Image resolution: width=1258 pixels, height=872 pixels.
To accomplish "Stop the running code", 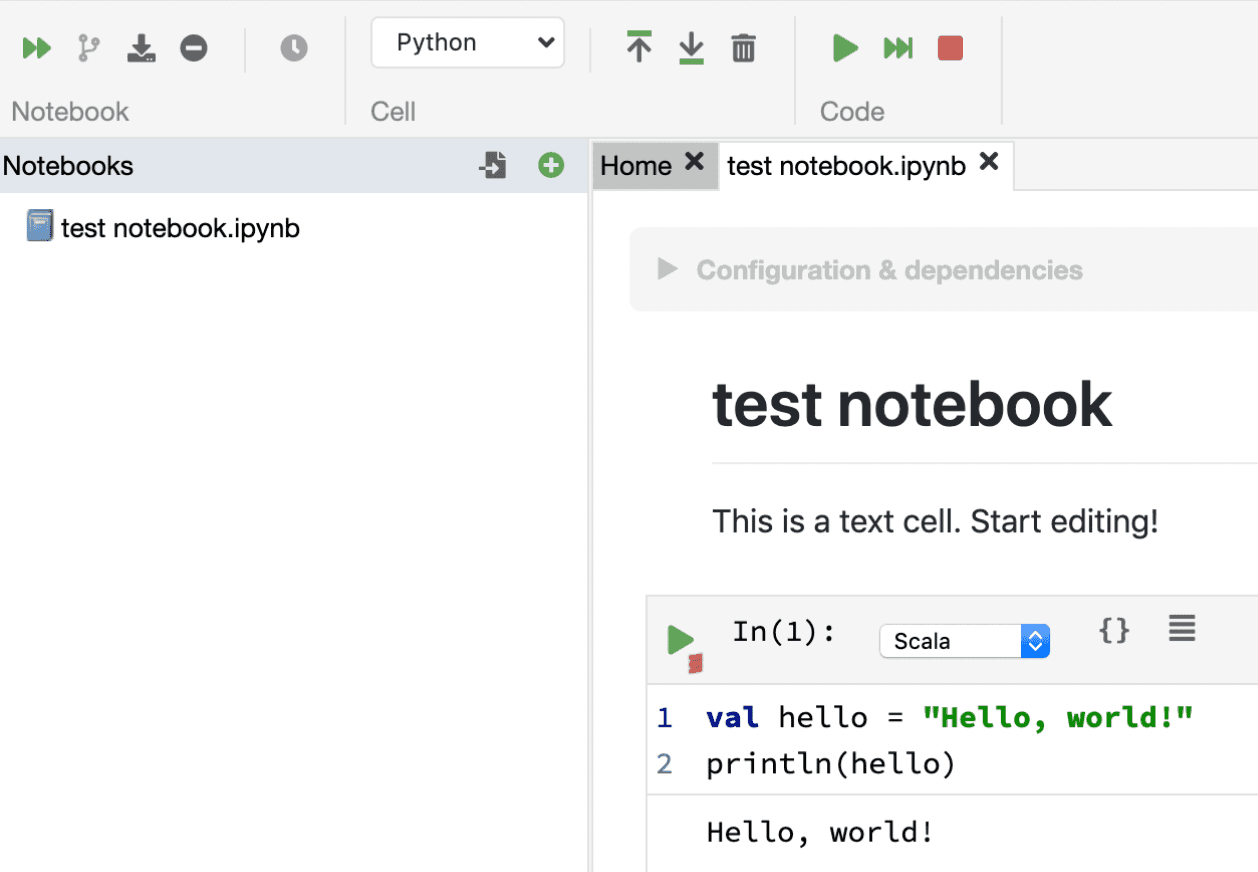I will tap(951, 47).
